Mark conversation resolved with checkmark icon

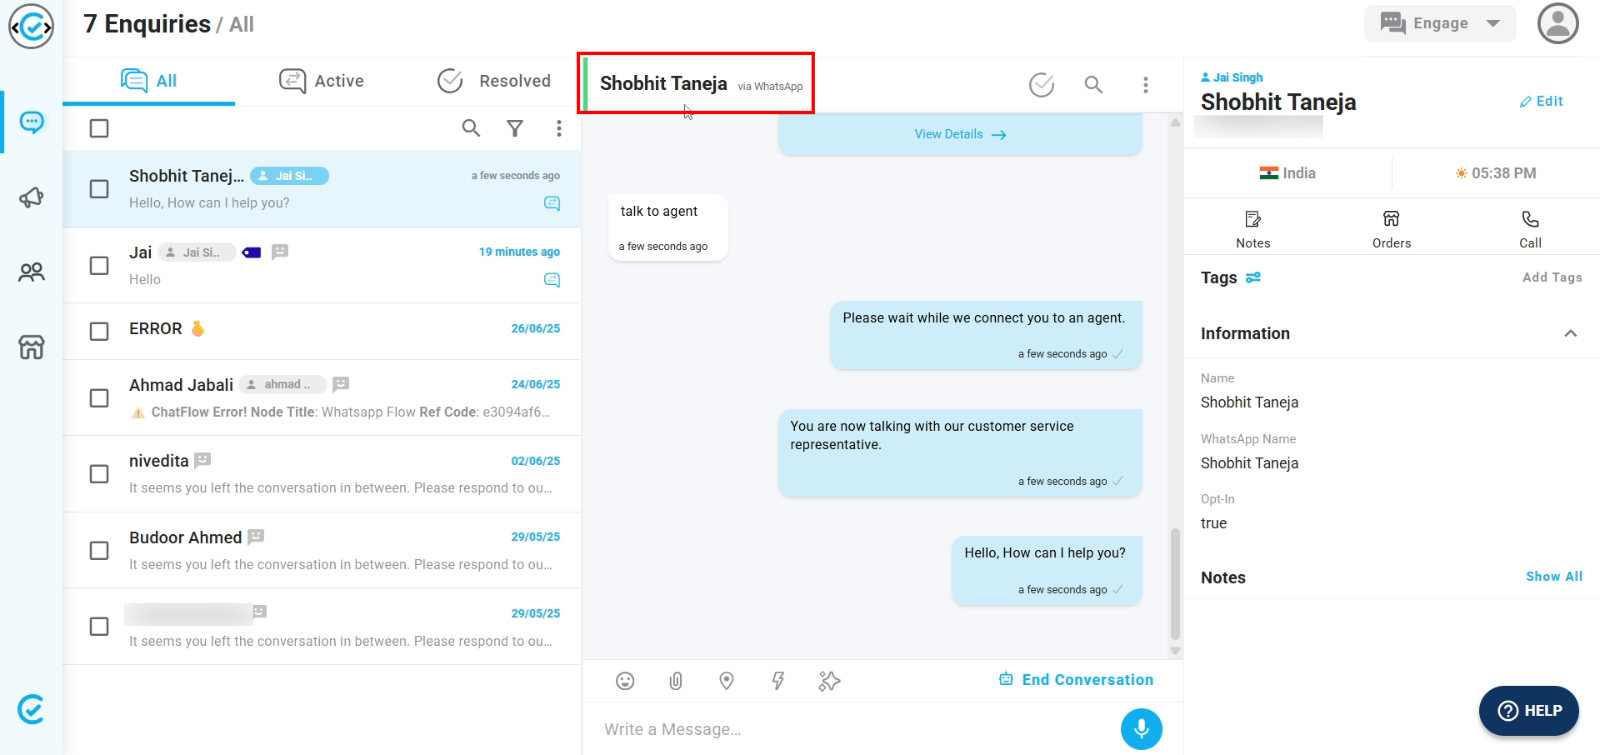(x=1041, y=85)
